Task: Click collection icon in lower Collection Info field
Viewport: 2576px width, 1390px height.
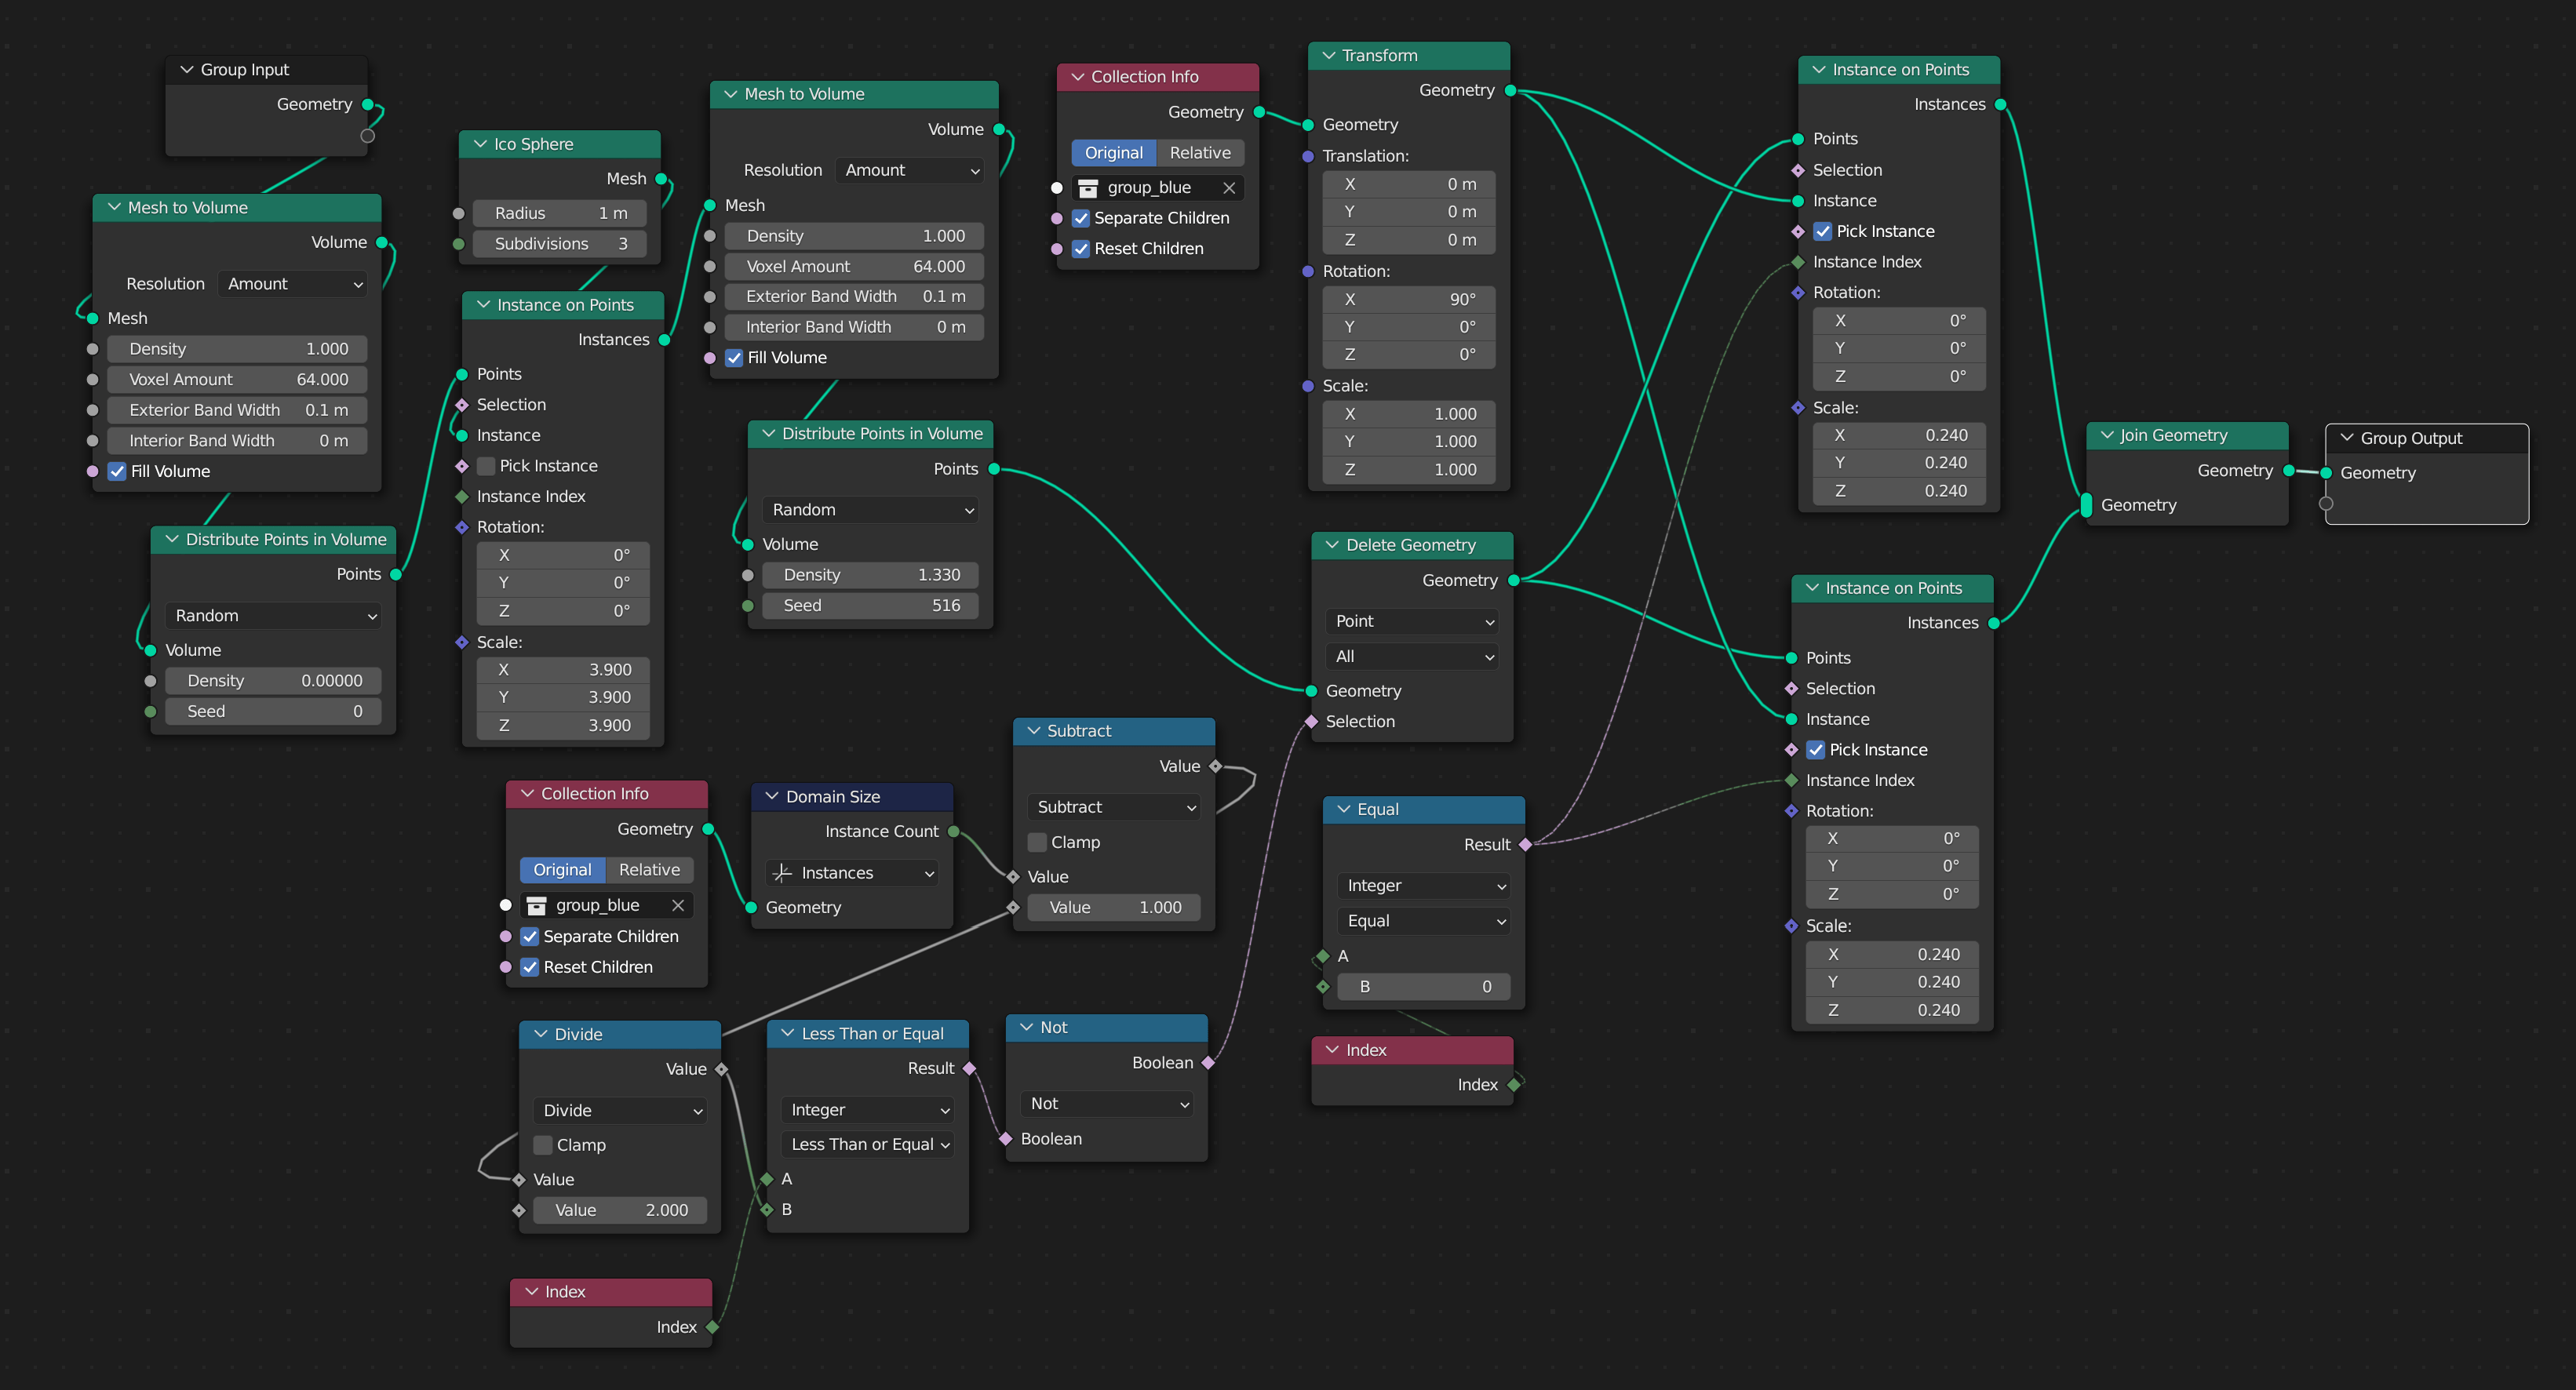Action: [537, 905]
